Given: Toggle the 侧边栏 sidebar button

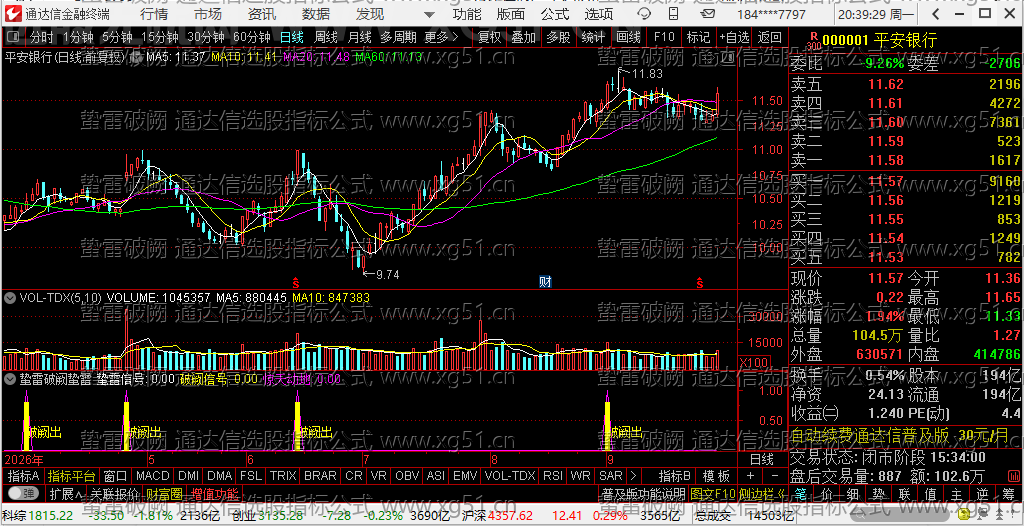Looking at the screenshot, I should [761, 493].
